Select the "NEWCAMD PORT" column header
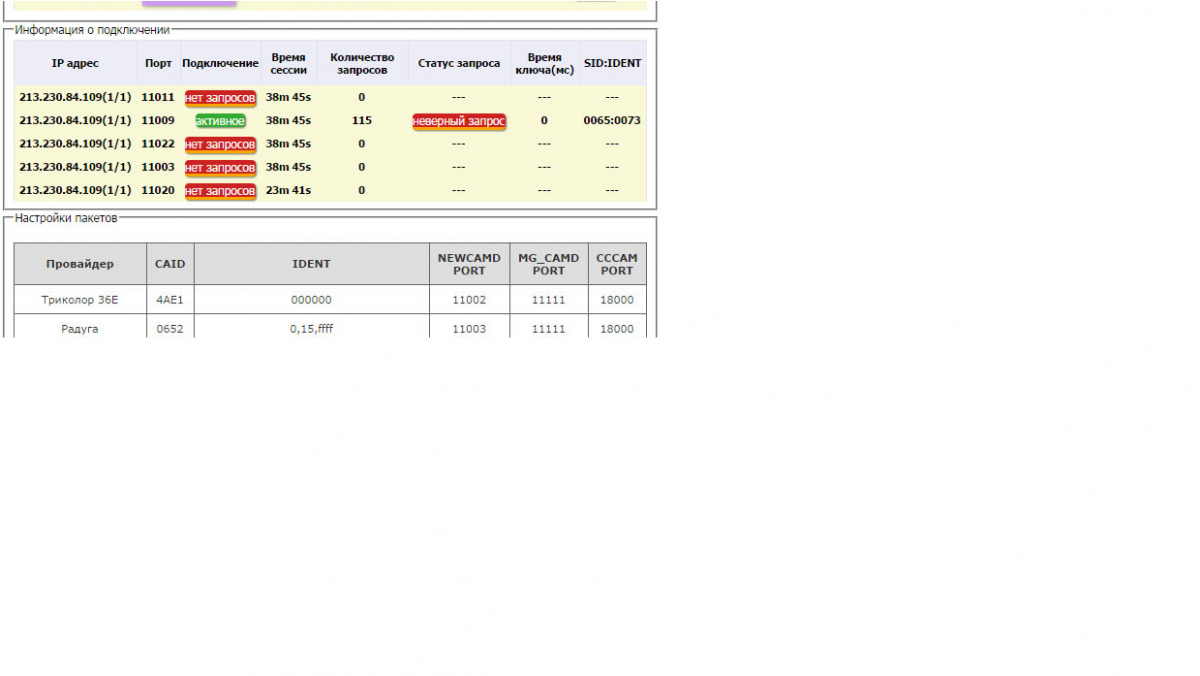Image resolution: width=1200 pixels, height=676 pixels. (469, 264)
